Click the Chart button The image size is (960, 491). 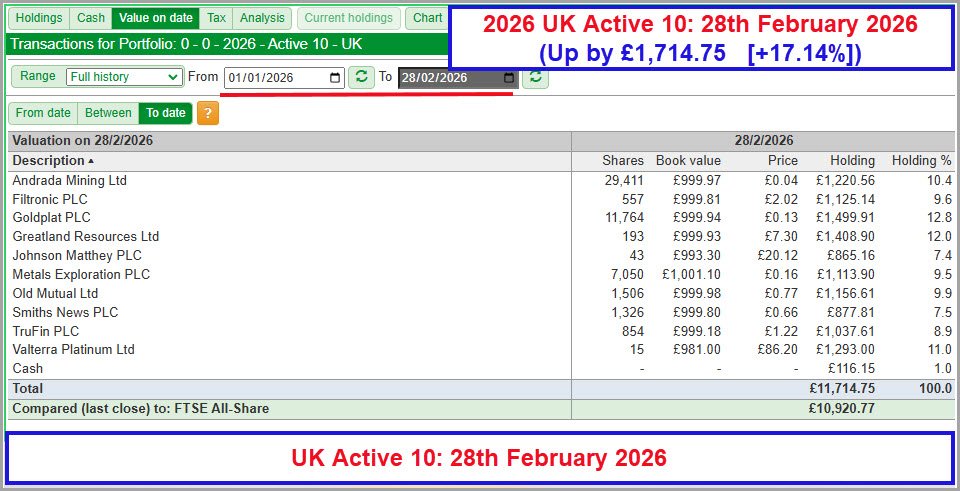pos(427,18)
